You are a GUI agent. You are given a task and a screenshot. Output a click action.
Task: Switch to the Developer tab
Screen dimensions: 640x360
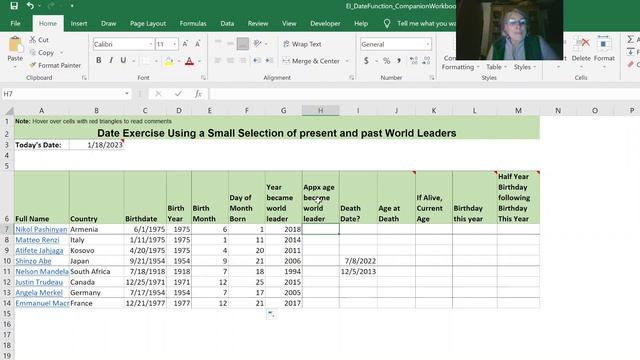click(325, 24)
